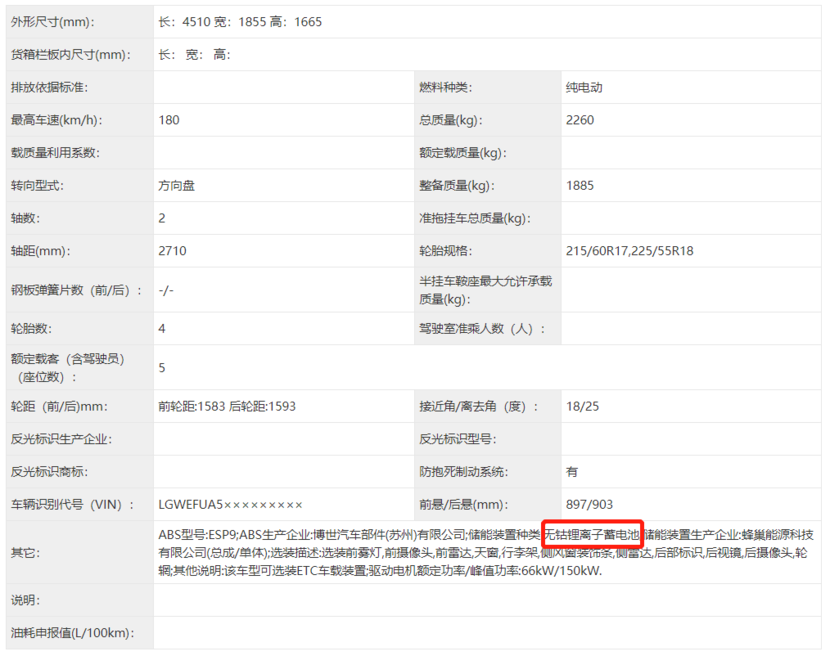Click the total mass value 2260
Image resolution: width=830 pixels, height=656 pixels.
point(580,120)
